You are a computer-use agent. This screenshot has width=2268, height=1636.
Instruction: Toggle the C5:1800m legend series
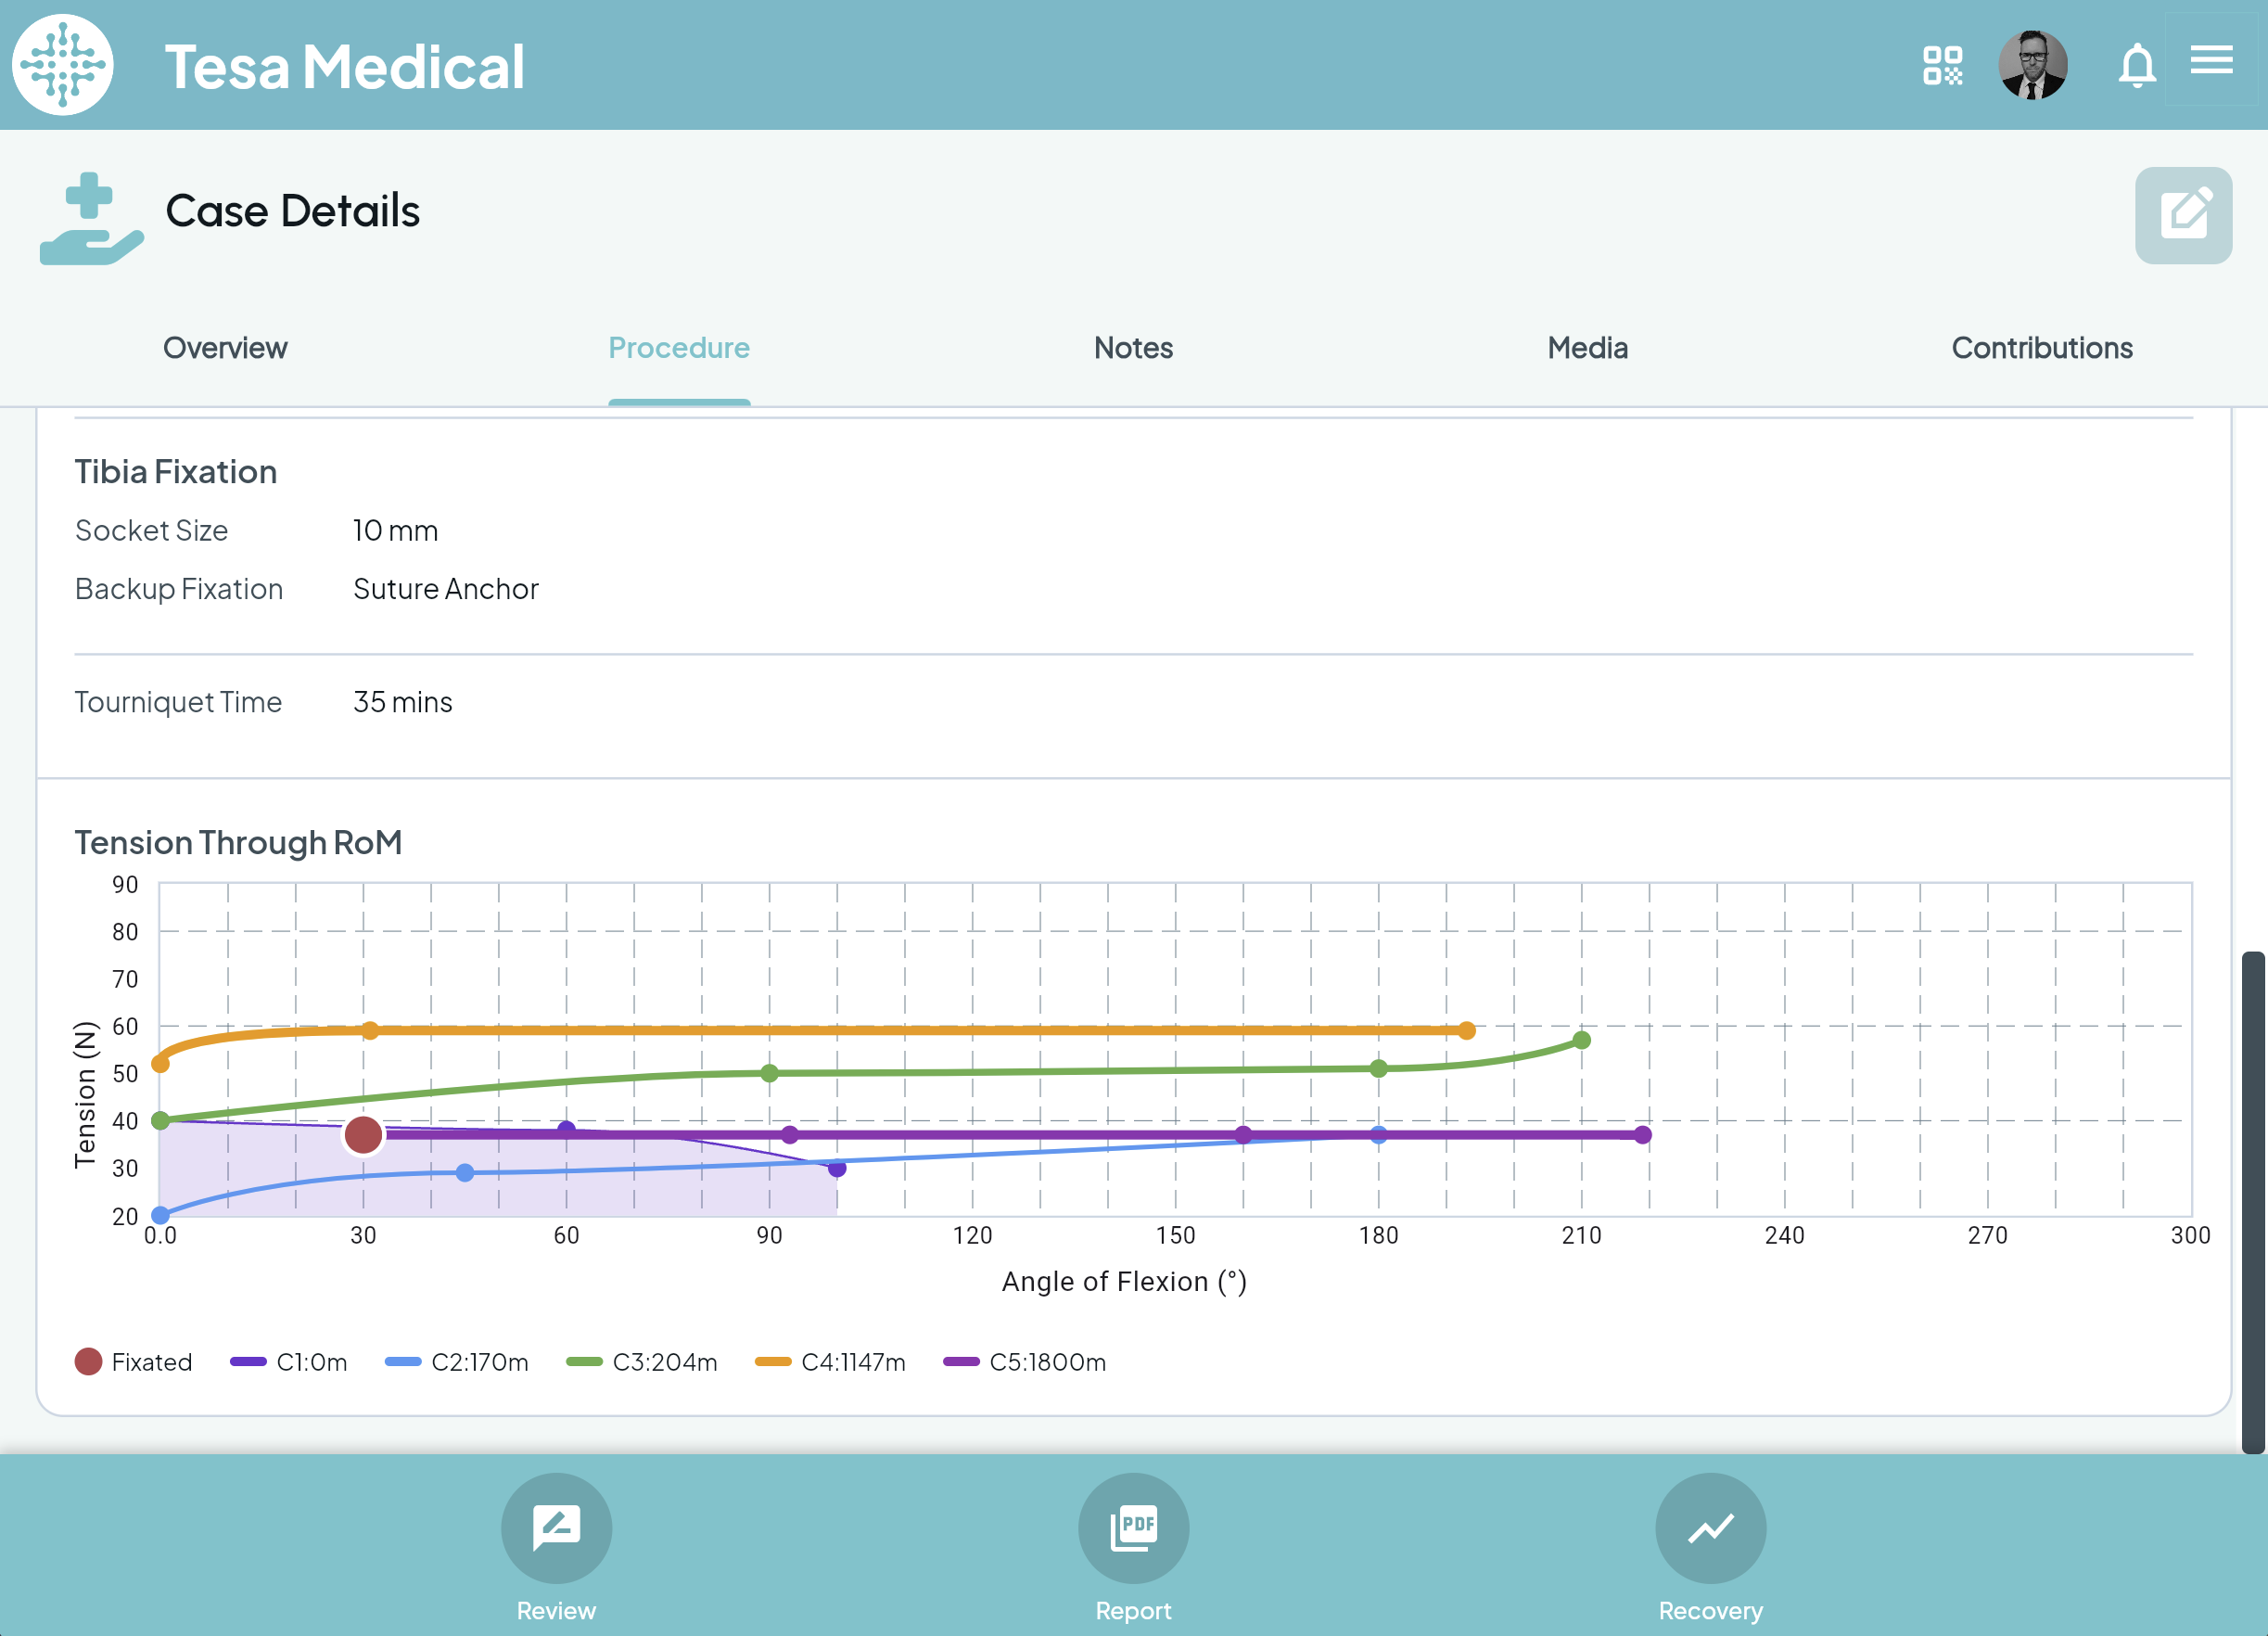click(1024, 1362)
